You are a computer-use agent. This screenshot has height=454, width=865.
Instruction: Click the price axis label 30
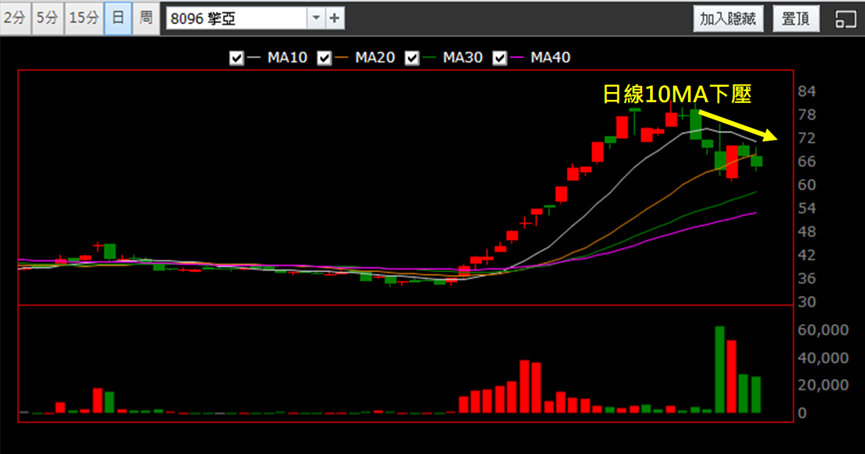point(806,302)
